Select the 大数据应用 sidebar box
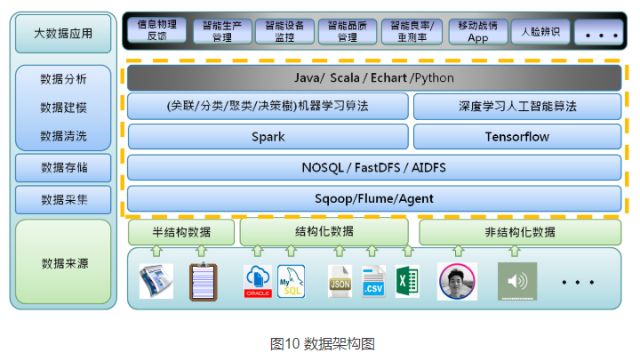The height and width of the screenshot is (361, 640). tap(63, 33)
